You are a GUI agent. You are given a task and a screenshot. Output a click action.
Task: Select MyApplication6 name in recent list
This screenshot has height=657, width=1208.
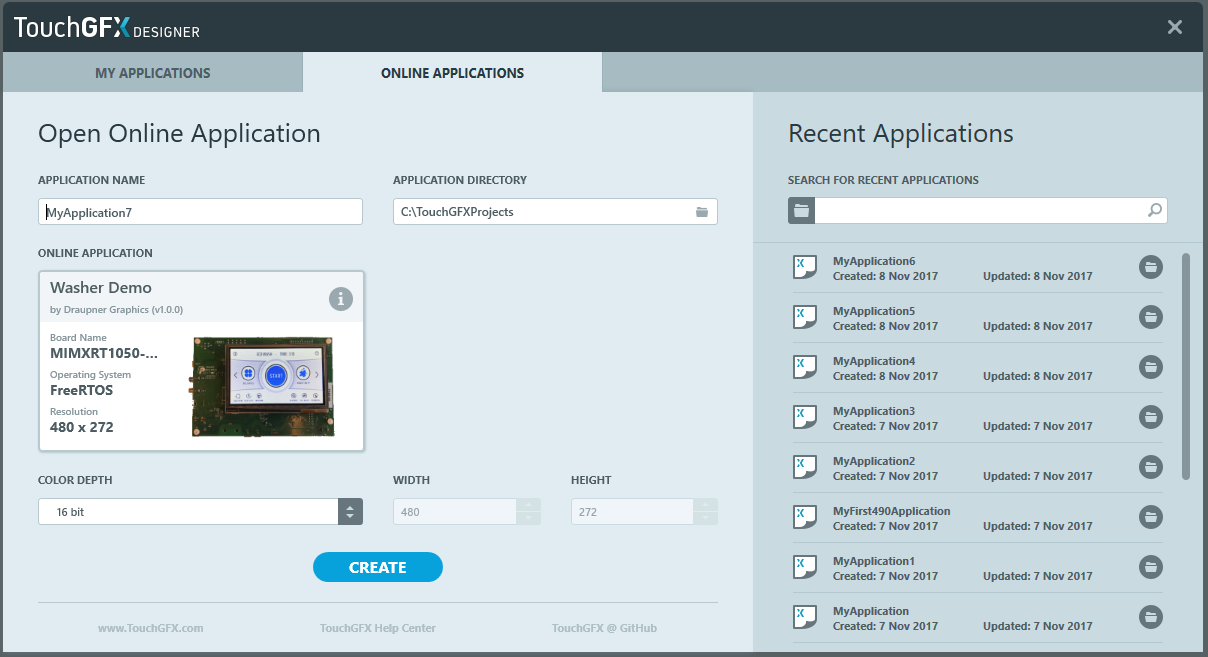pyautogui.click(x=874, y=261)
